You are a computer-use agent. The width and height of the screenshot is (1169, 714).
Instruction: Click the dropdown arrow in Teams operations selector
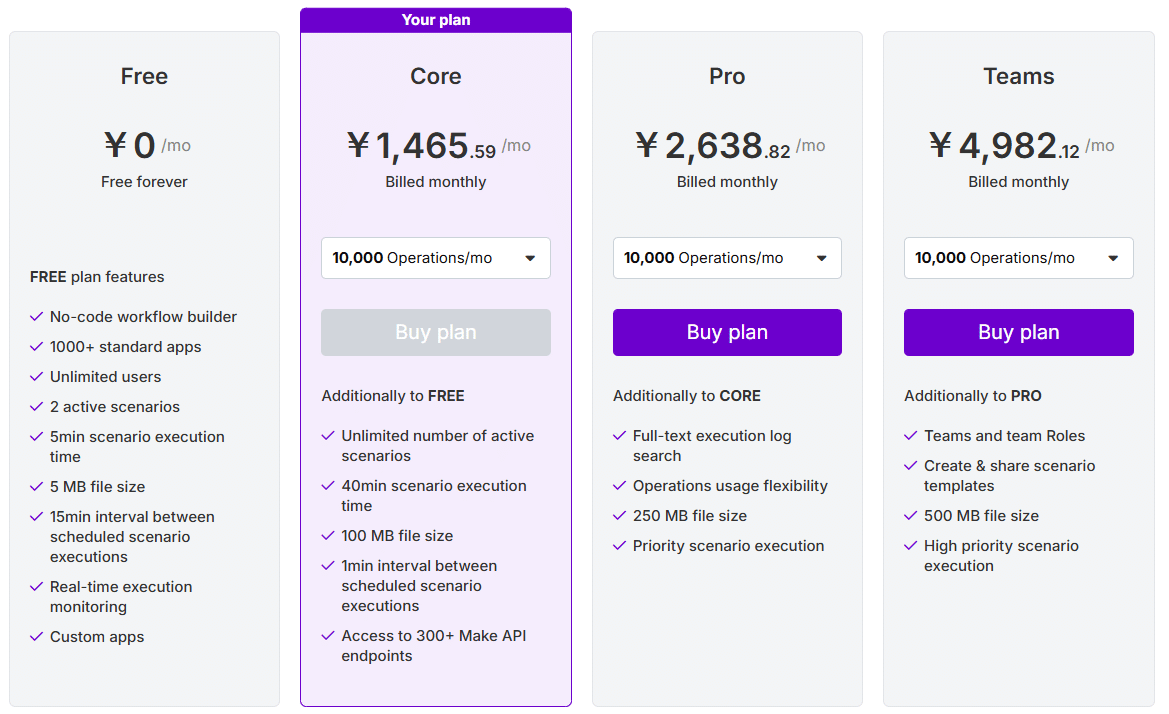(x=1113, y=259)
